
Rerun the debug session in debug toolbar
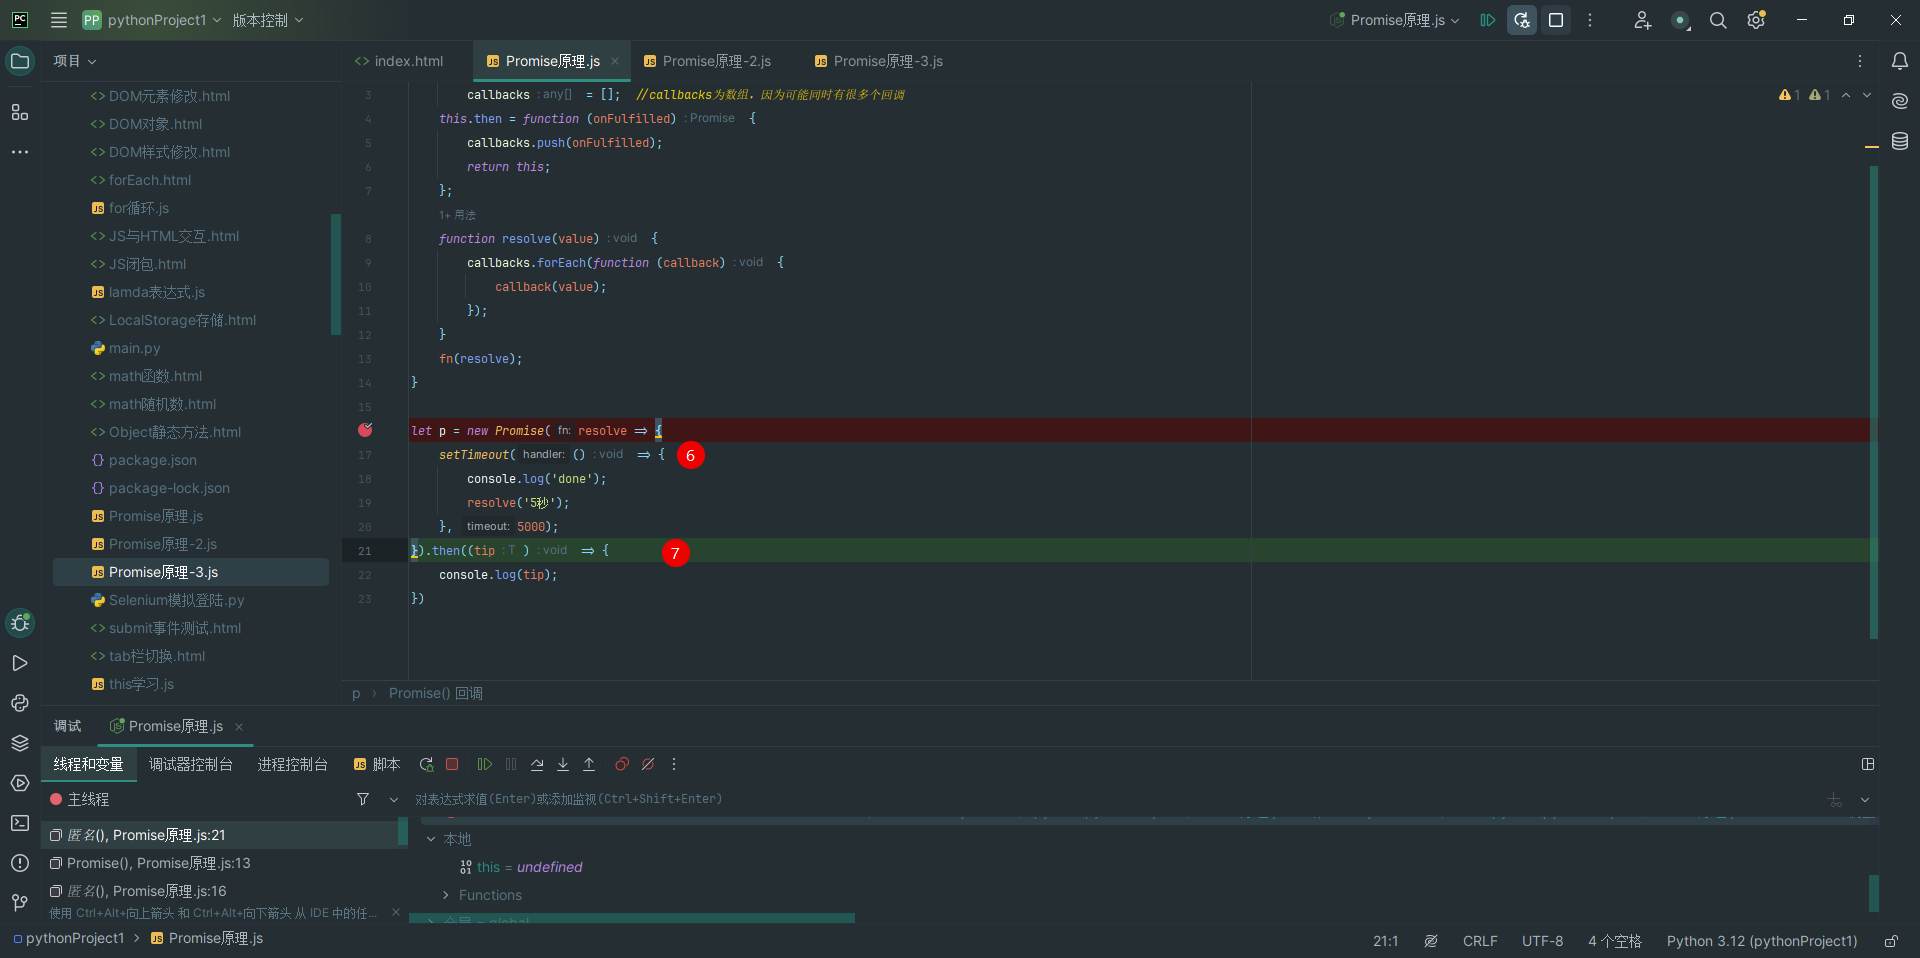[x=426, y=764]
